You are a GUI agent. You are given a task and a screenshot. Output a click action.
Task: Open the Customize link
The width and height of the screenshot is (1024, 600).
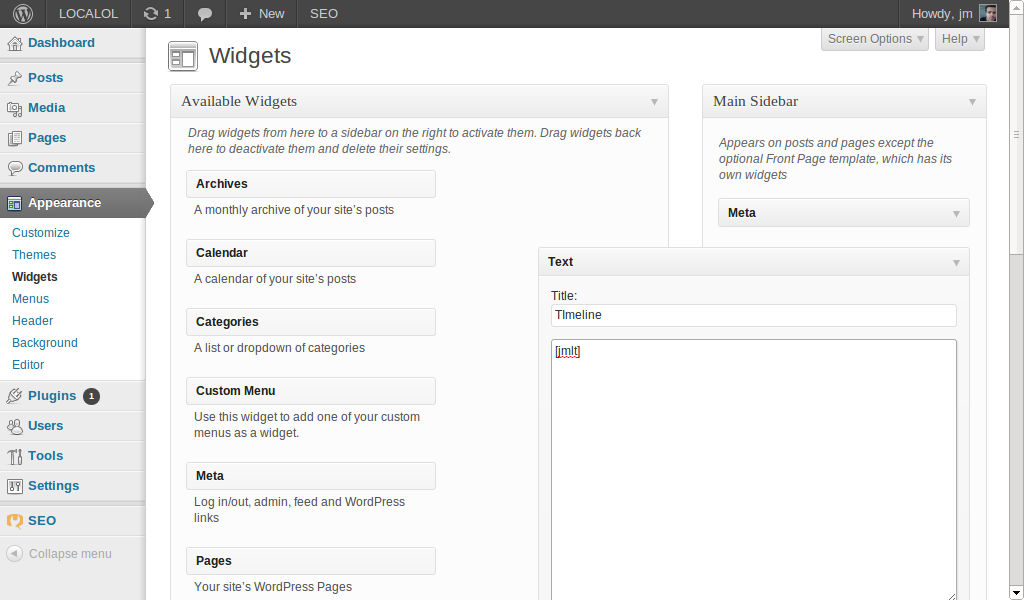click(x=40, y=232)
